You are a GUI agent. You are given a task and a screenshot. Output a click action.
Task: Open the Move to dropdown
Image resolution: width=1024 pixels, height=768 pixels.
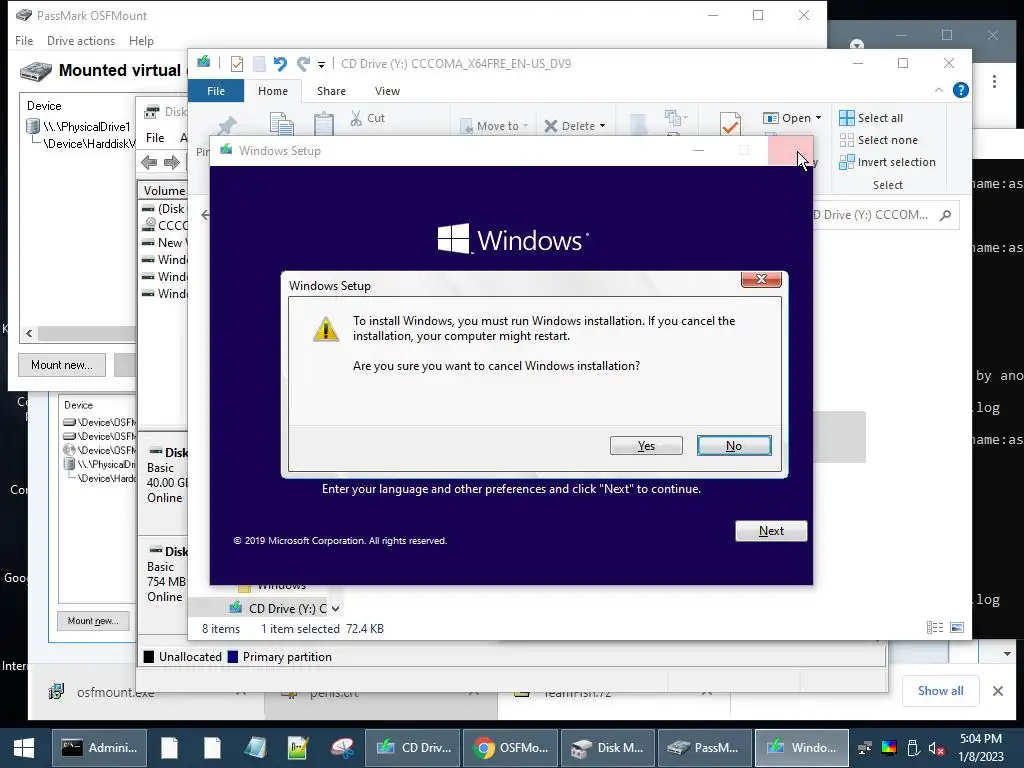click(x=494, y=125)
